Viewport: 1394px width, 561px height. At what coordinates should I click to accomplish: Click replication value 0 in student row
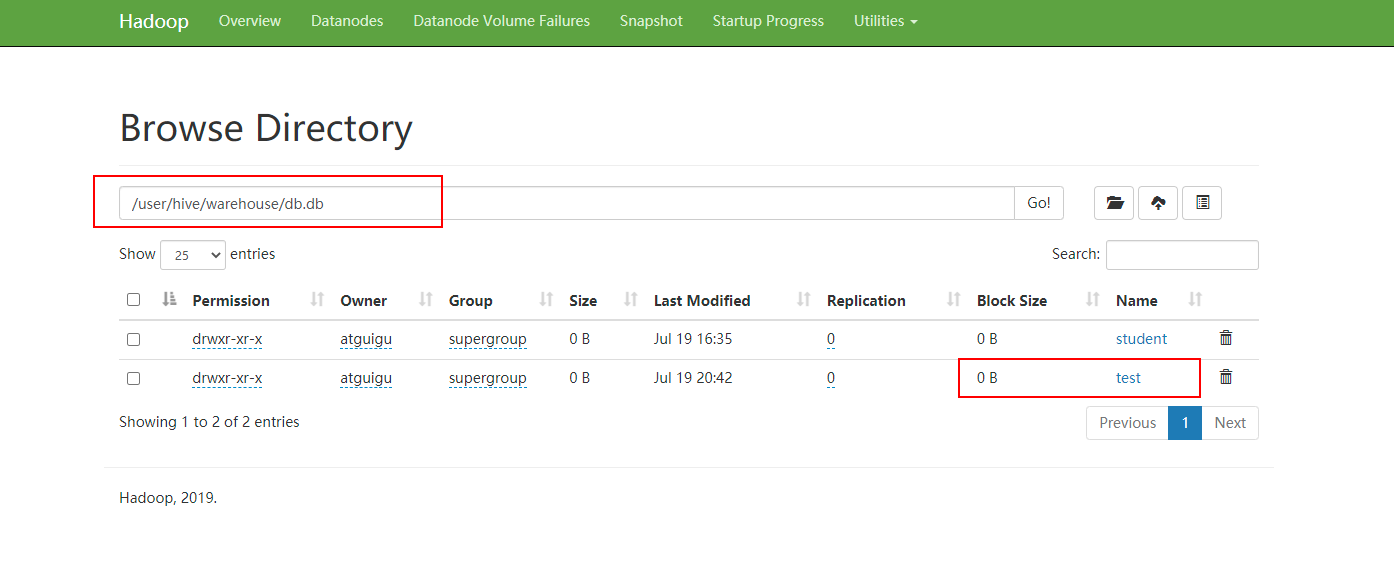point(831,339)
